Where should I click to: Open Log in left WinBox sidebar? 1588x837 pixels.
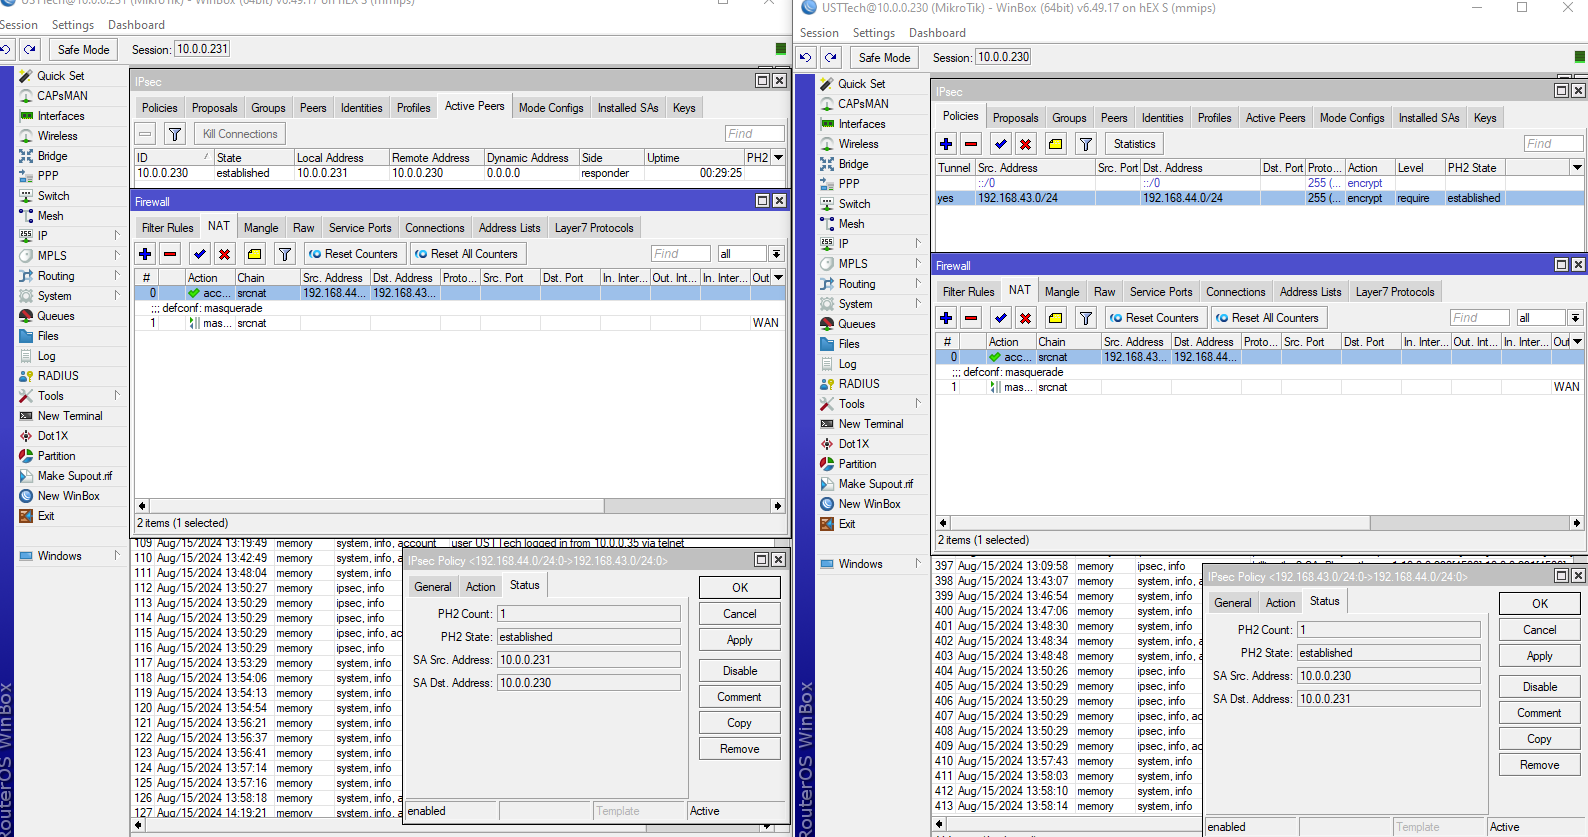coord(46,356)
